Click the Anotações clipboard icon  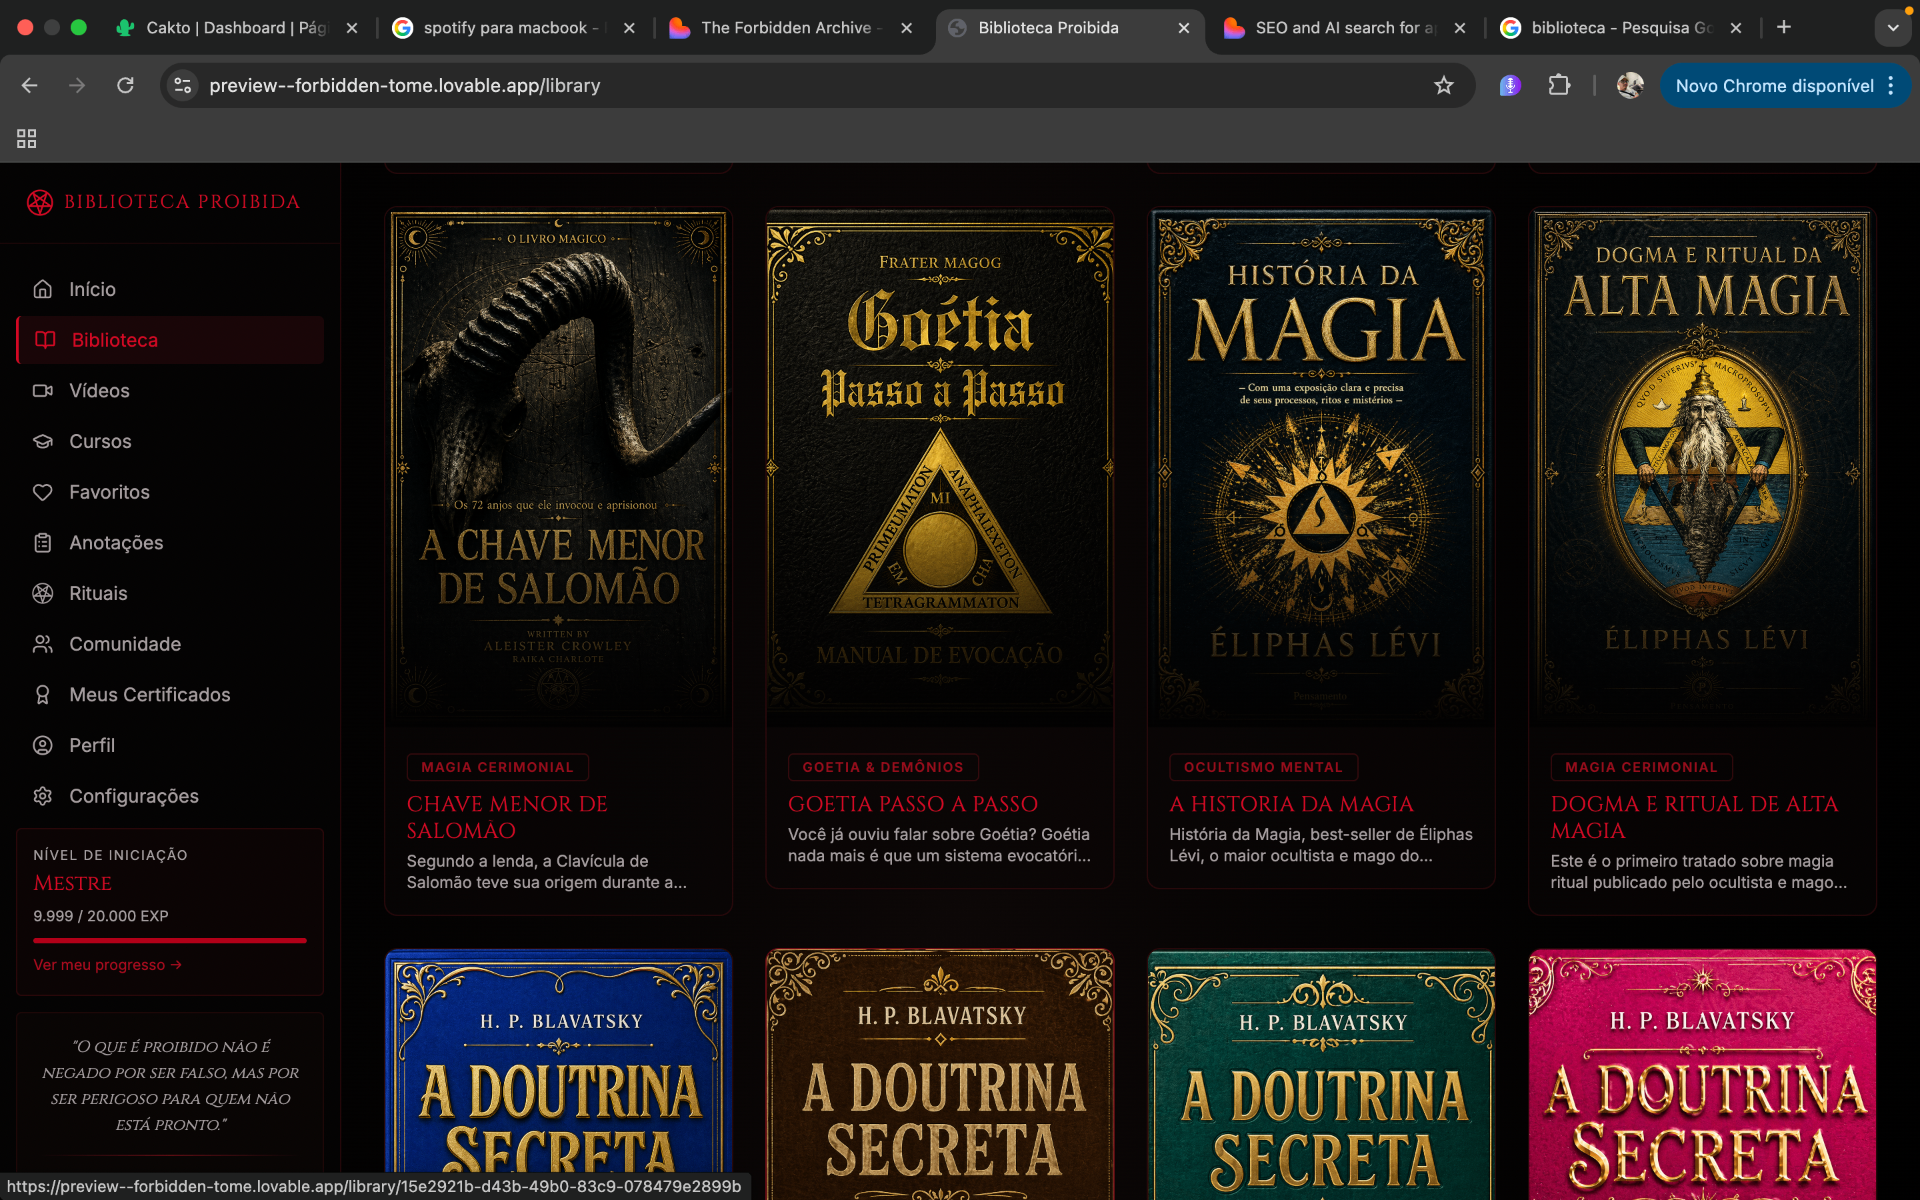coord(42,543)
